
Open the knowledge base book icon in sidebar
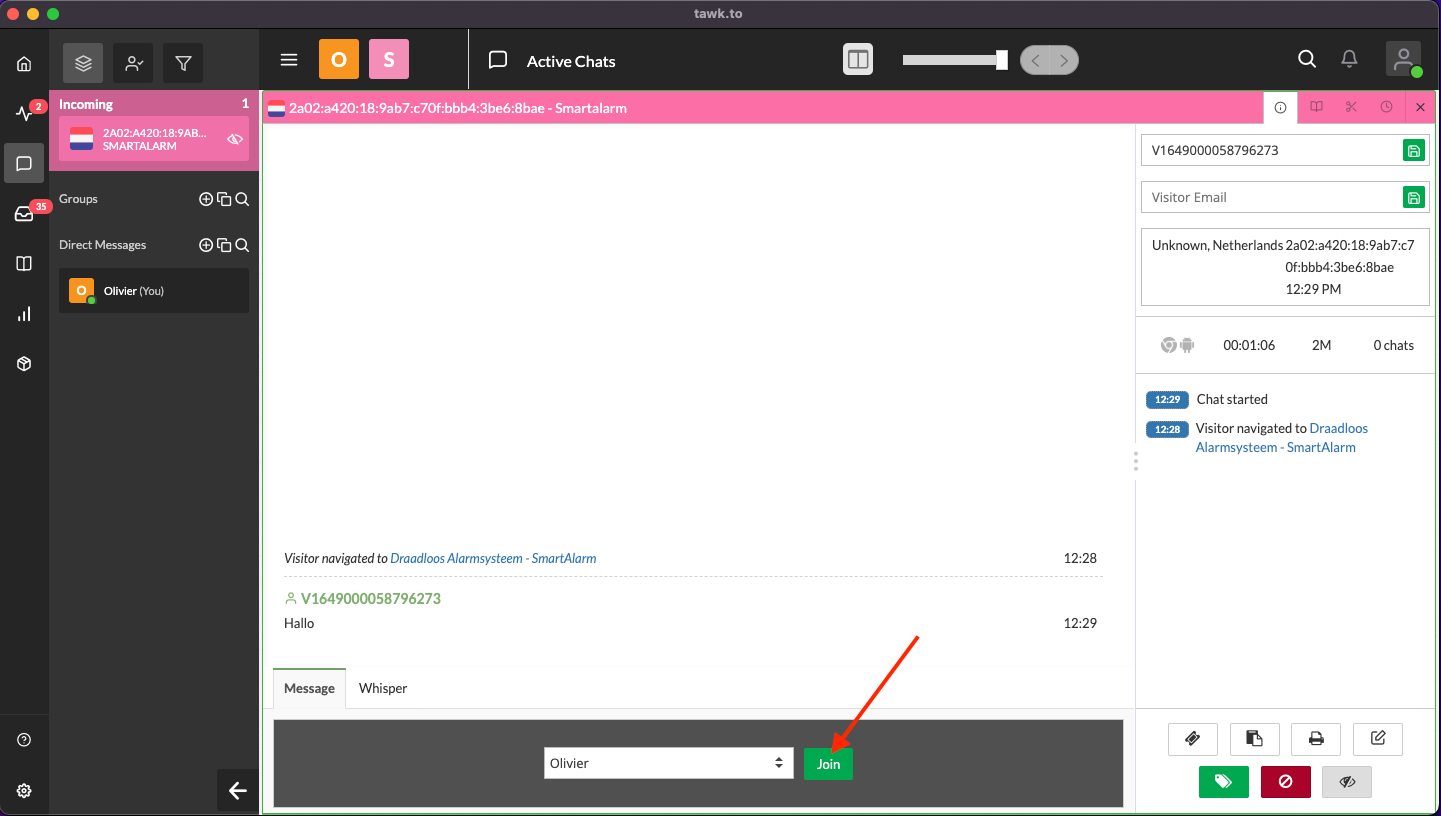pos(24,264)
